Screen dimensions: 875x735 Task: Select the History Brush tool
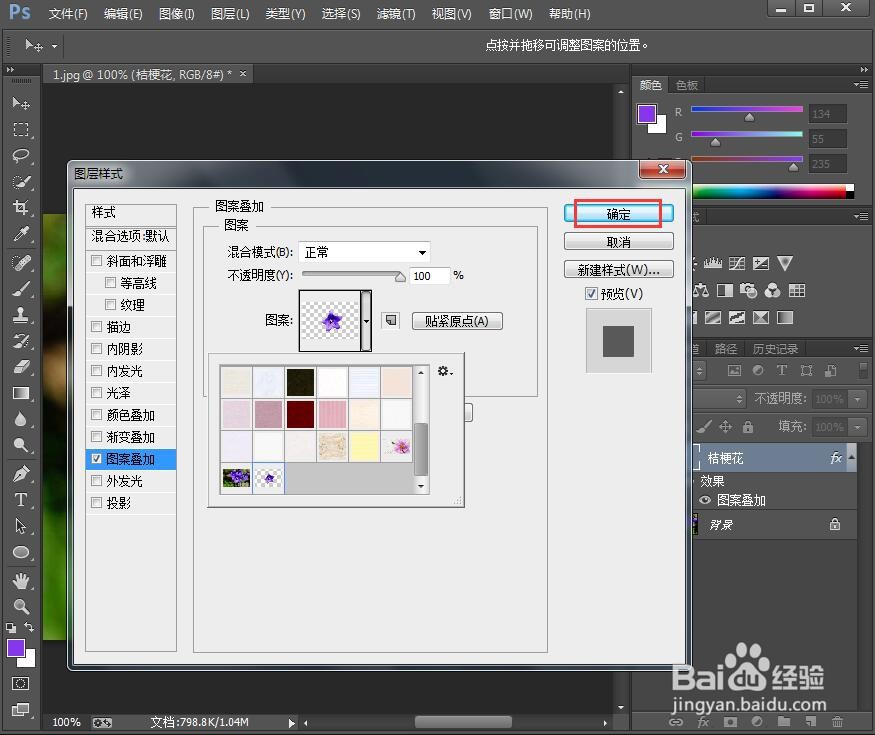click(x=21, y=340)
